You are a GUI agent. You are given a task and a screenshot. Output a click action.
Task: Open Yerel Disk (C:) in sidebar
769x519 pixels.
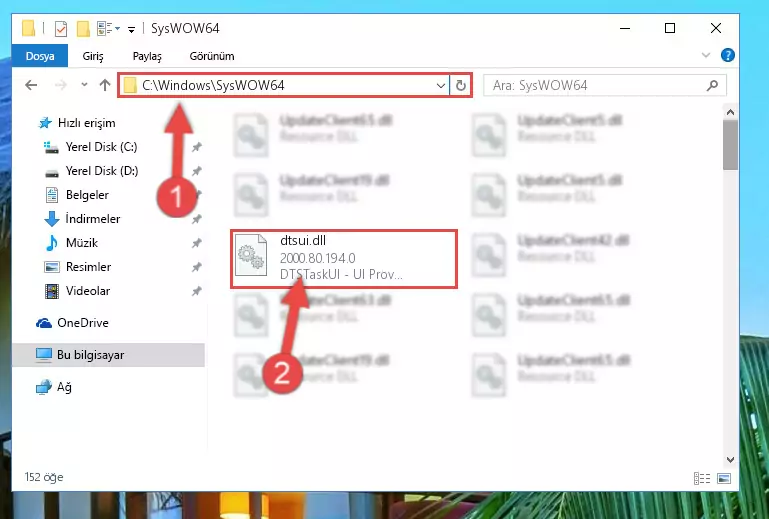click(x=102, y=147)
